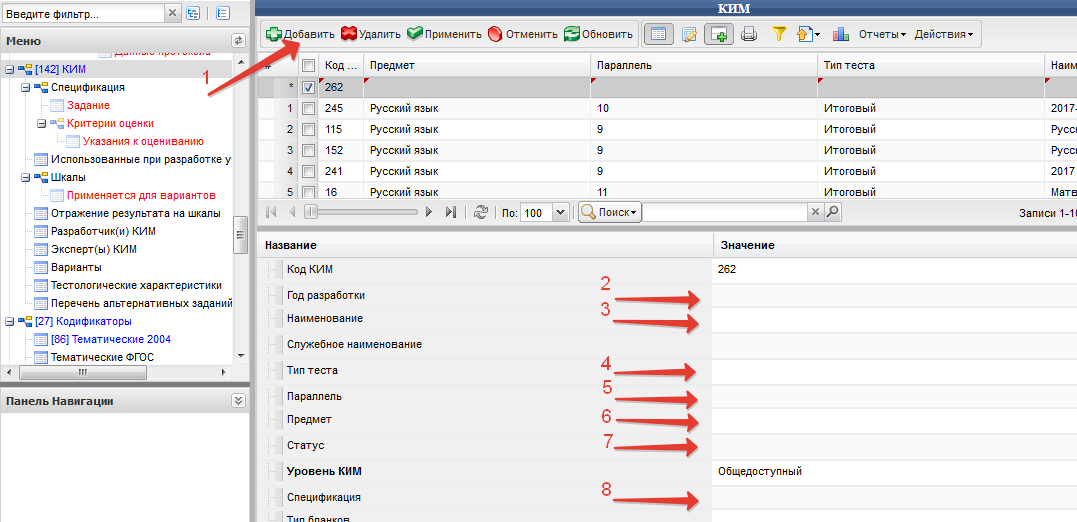Collapse the Спецификация tree node
The height and width of the screenshot is (522, 1077).
[25, 87]
